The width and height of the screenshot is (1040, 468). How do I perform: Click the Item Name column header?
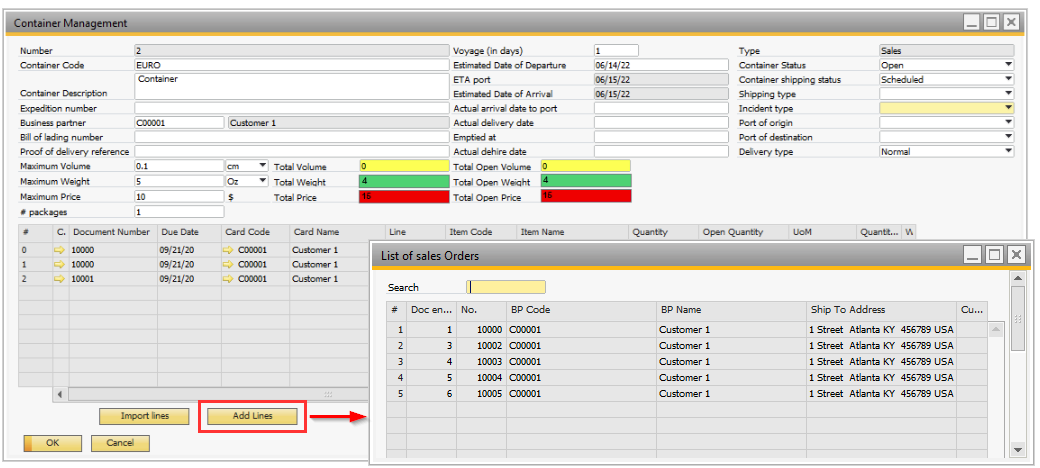click(x=572, y=232)
